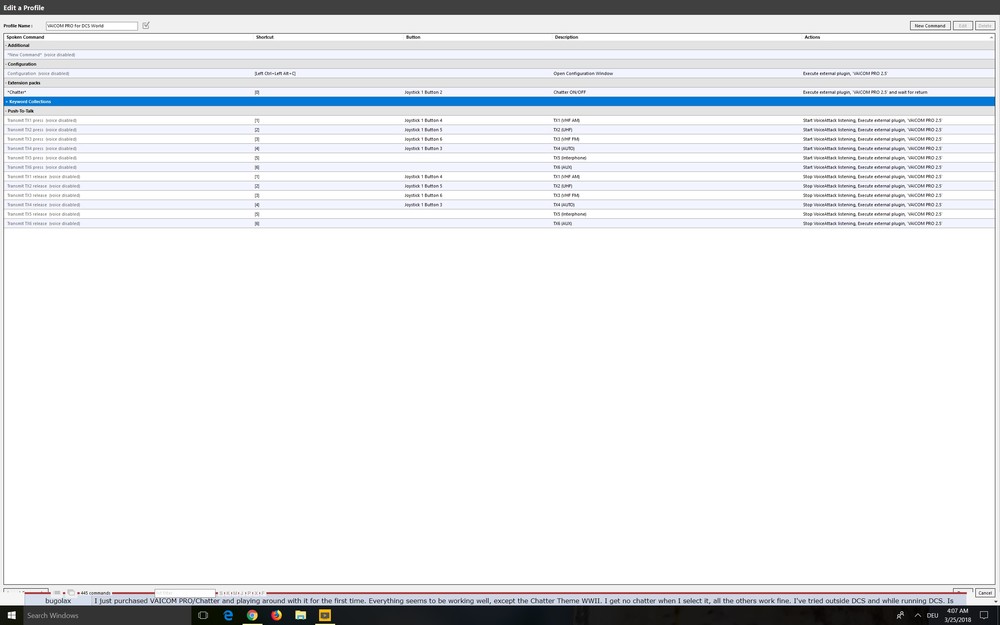Select the *New Command* row
This screenshot has height=625, width=1000.
[499, 55]
